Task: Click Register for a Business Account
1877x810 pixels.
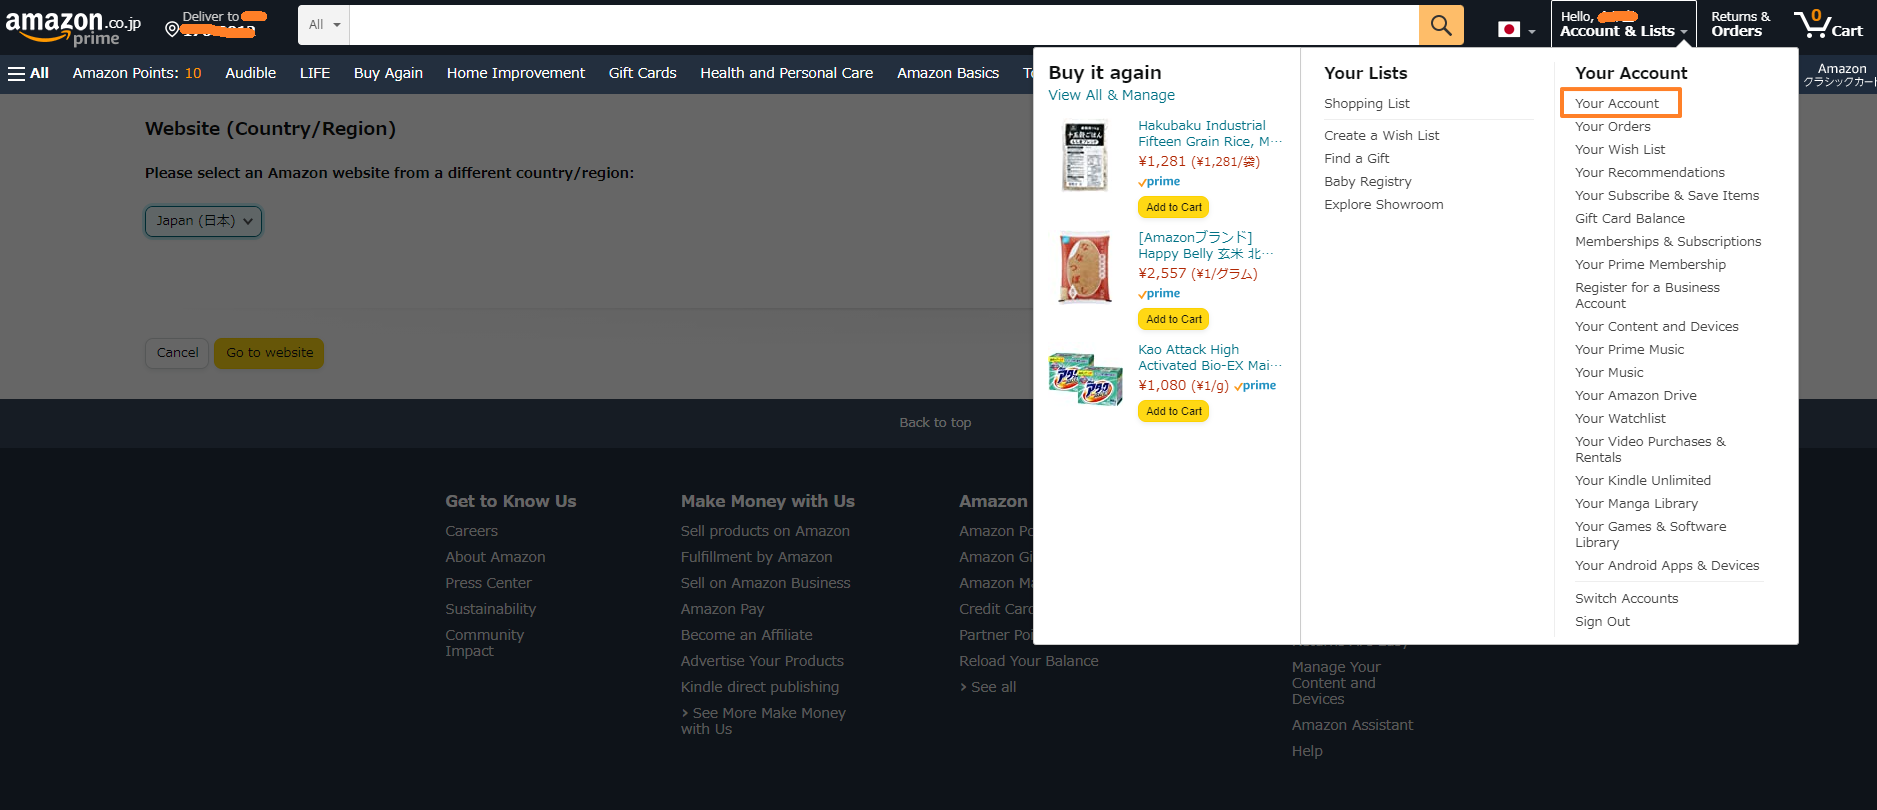Action: tap(1647, 296)
